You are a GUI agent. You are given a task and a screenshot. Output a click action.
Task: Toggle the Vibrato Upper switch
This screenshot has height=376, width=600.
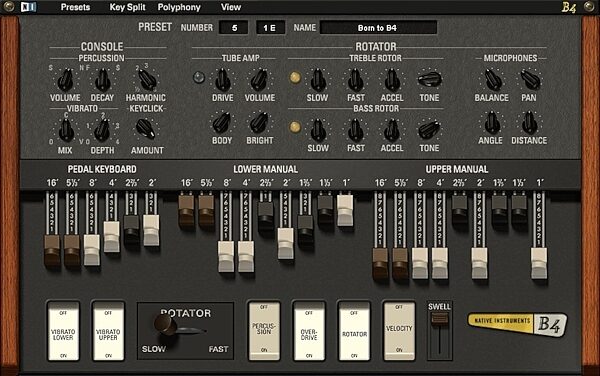(108, 331)
